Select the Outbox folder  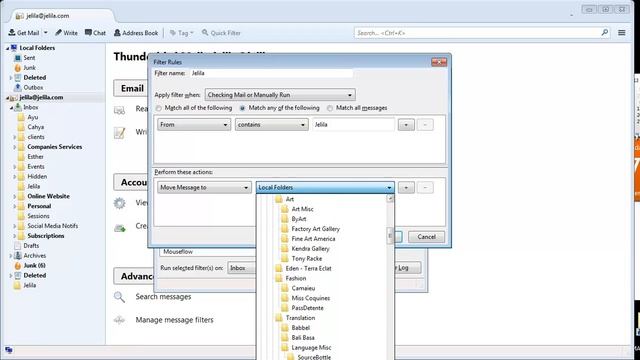tap(33, 87)
